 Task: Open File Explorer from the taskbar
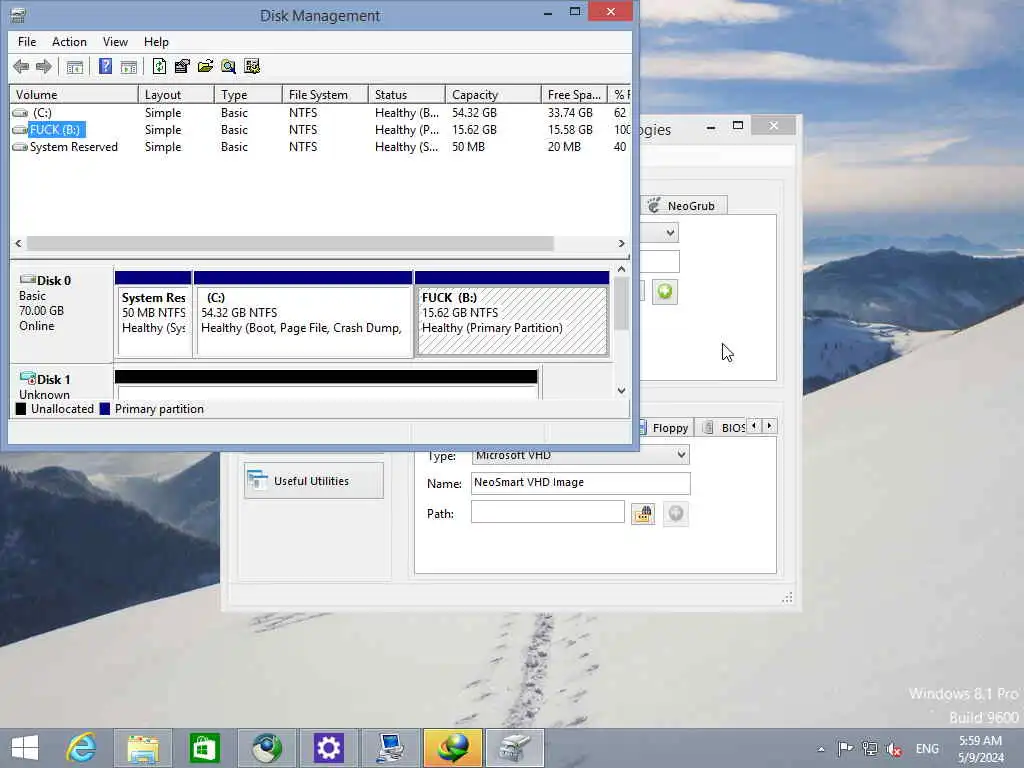tap(143, 748)
